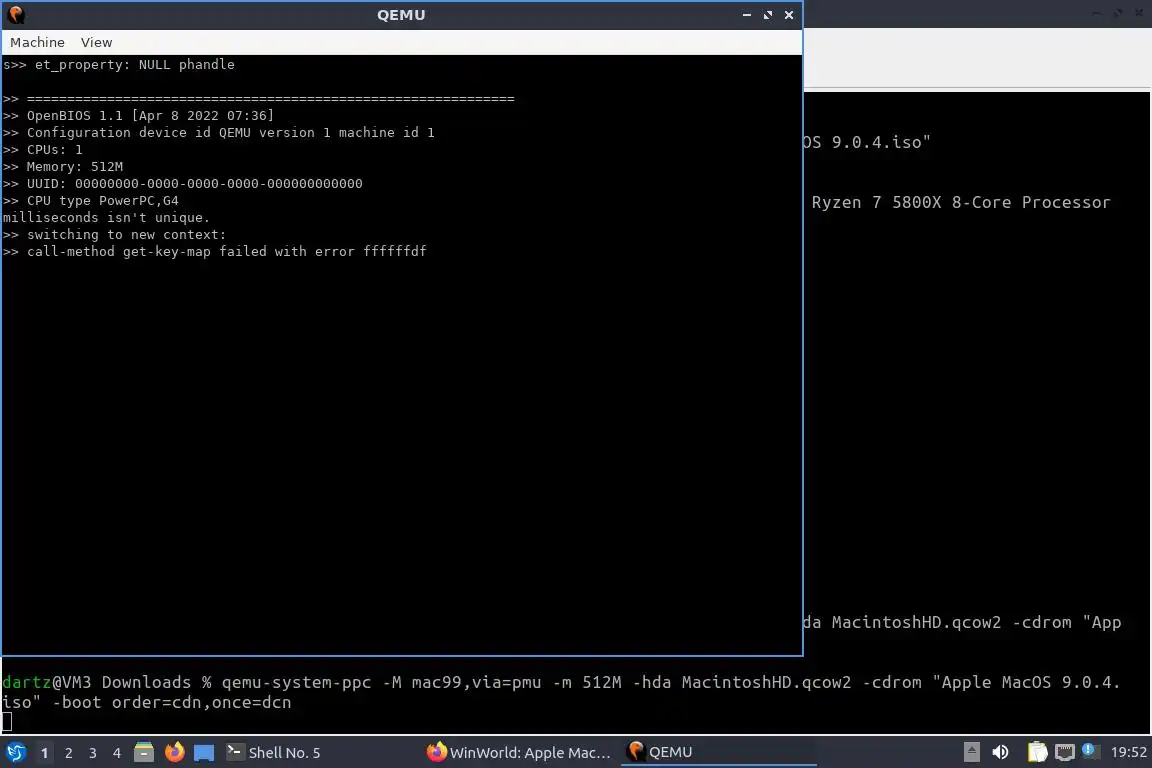Launch Firefox from the quick launch panel
This screenshot has width=1152, height=768.
(x=174, y=752)
